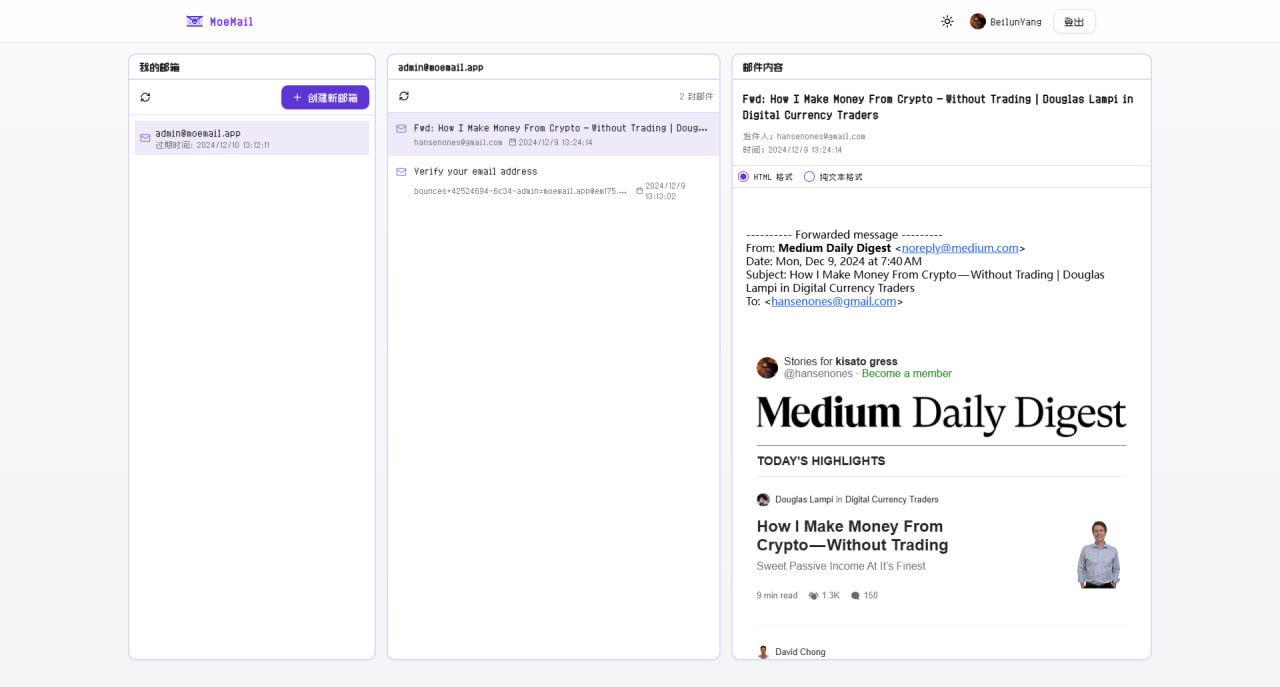
Task: Click the BeilunYang user avatar
Action: pyautogui.click(x=978, y=21)
